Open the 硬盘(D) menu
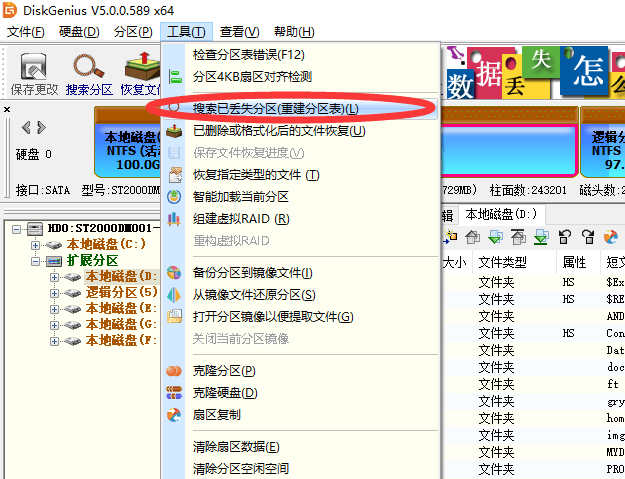 (x=79, y=32)
